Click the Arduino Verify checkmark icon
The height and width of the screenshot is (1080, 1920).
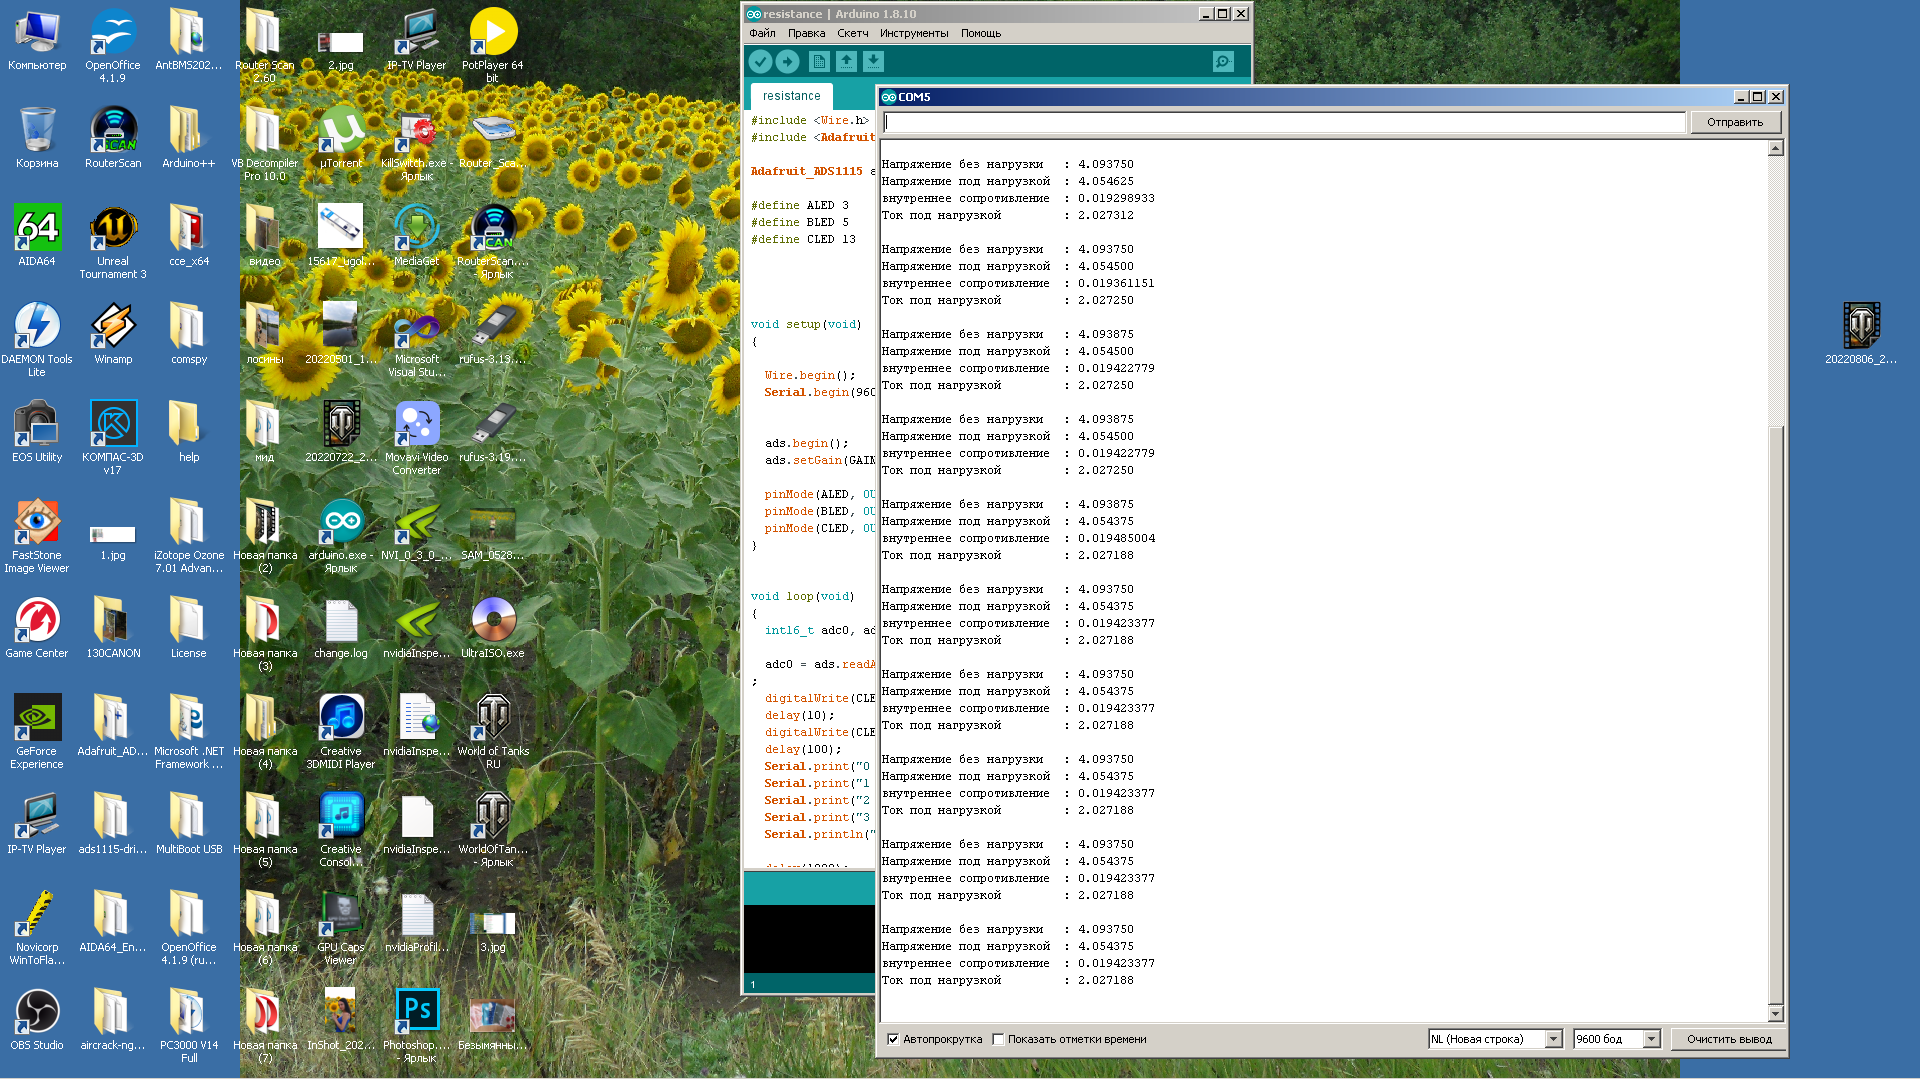(x=760, y=62)
